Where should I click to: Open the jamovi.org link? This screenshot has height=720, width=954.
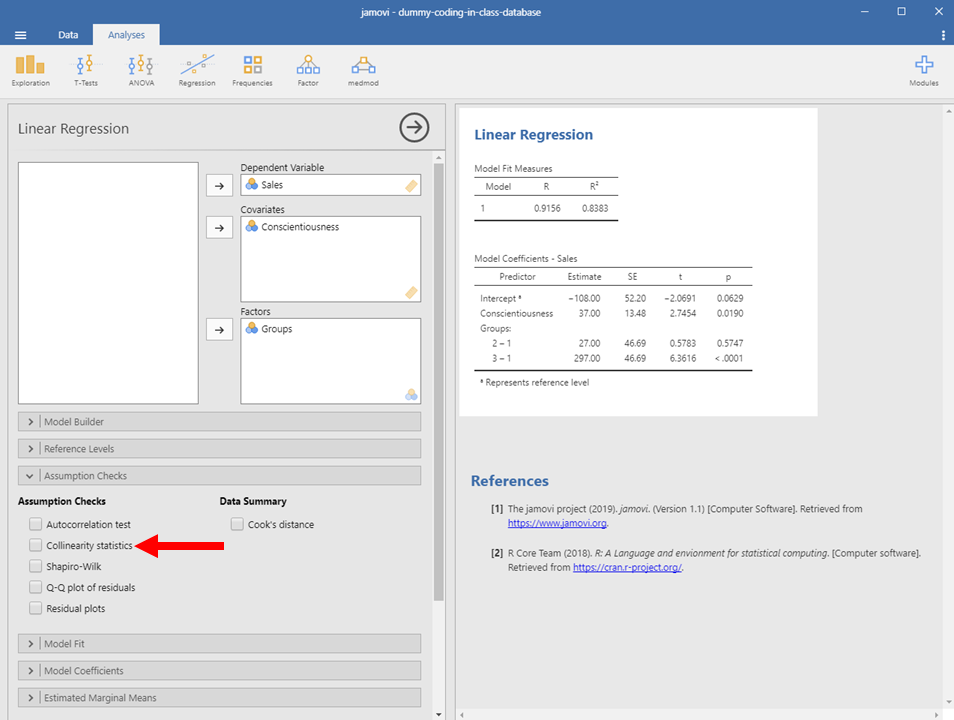[x=556, y=523]
